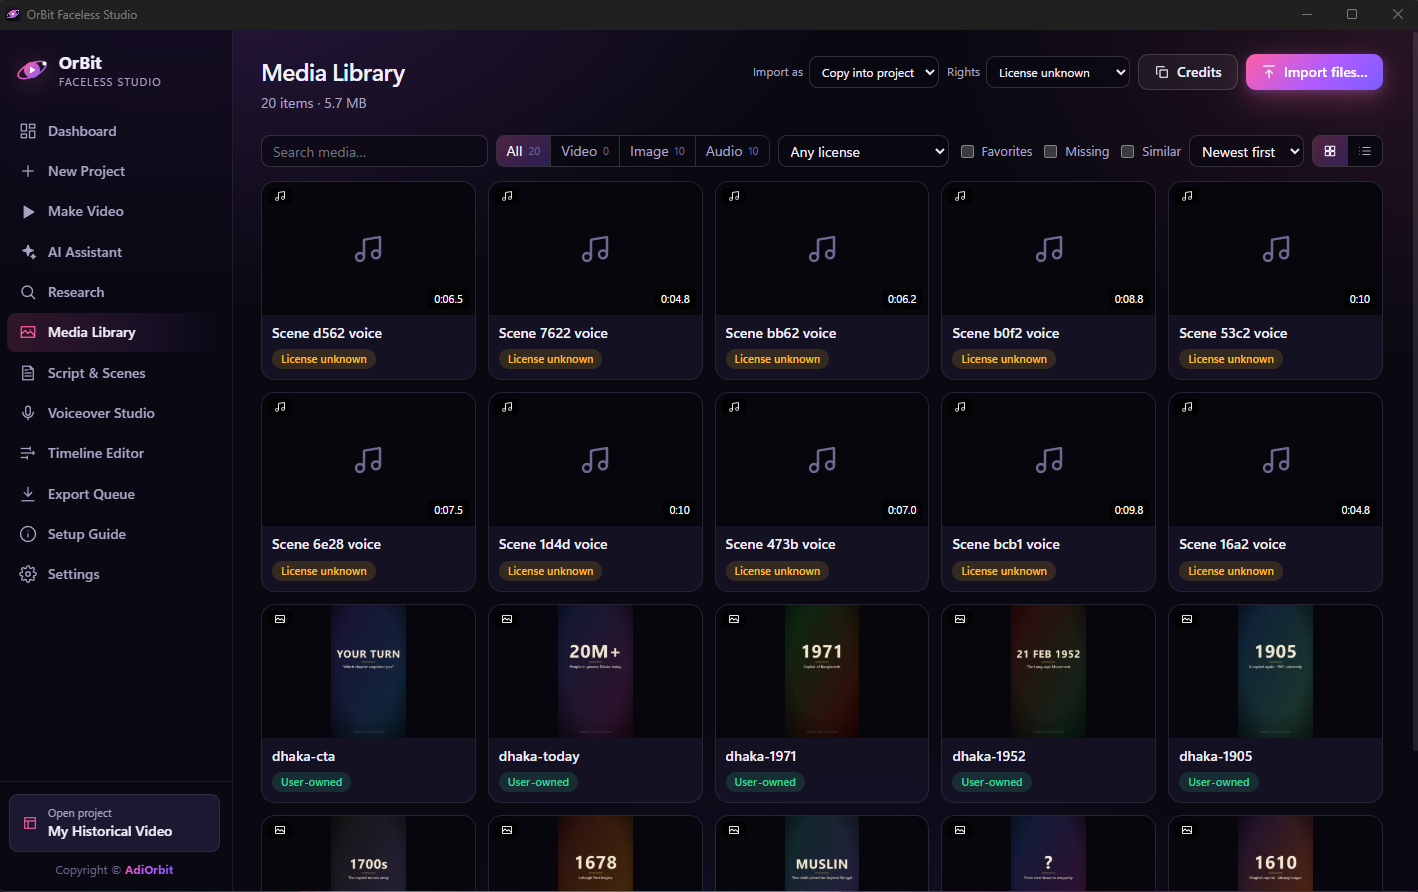Click the Export Queue download icon
Screen dimensions: 1418x892
coord(28,494)
